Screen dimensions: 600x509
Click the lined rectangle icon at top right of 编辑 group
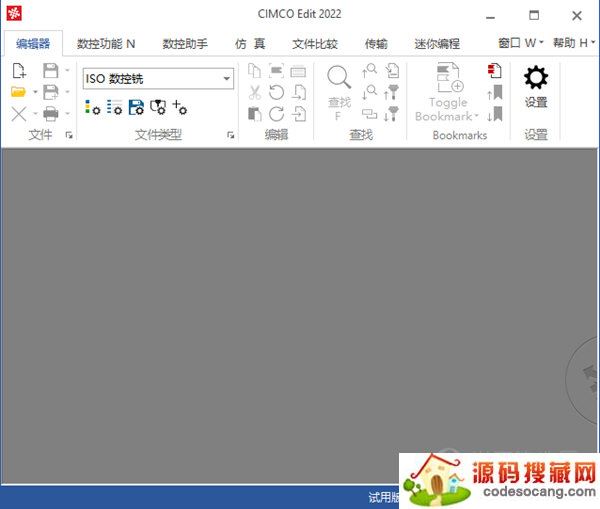point(298,71)
